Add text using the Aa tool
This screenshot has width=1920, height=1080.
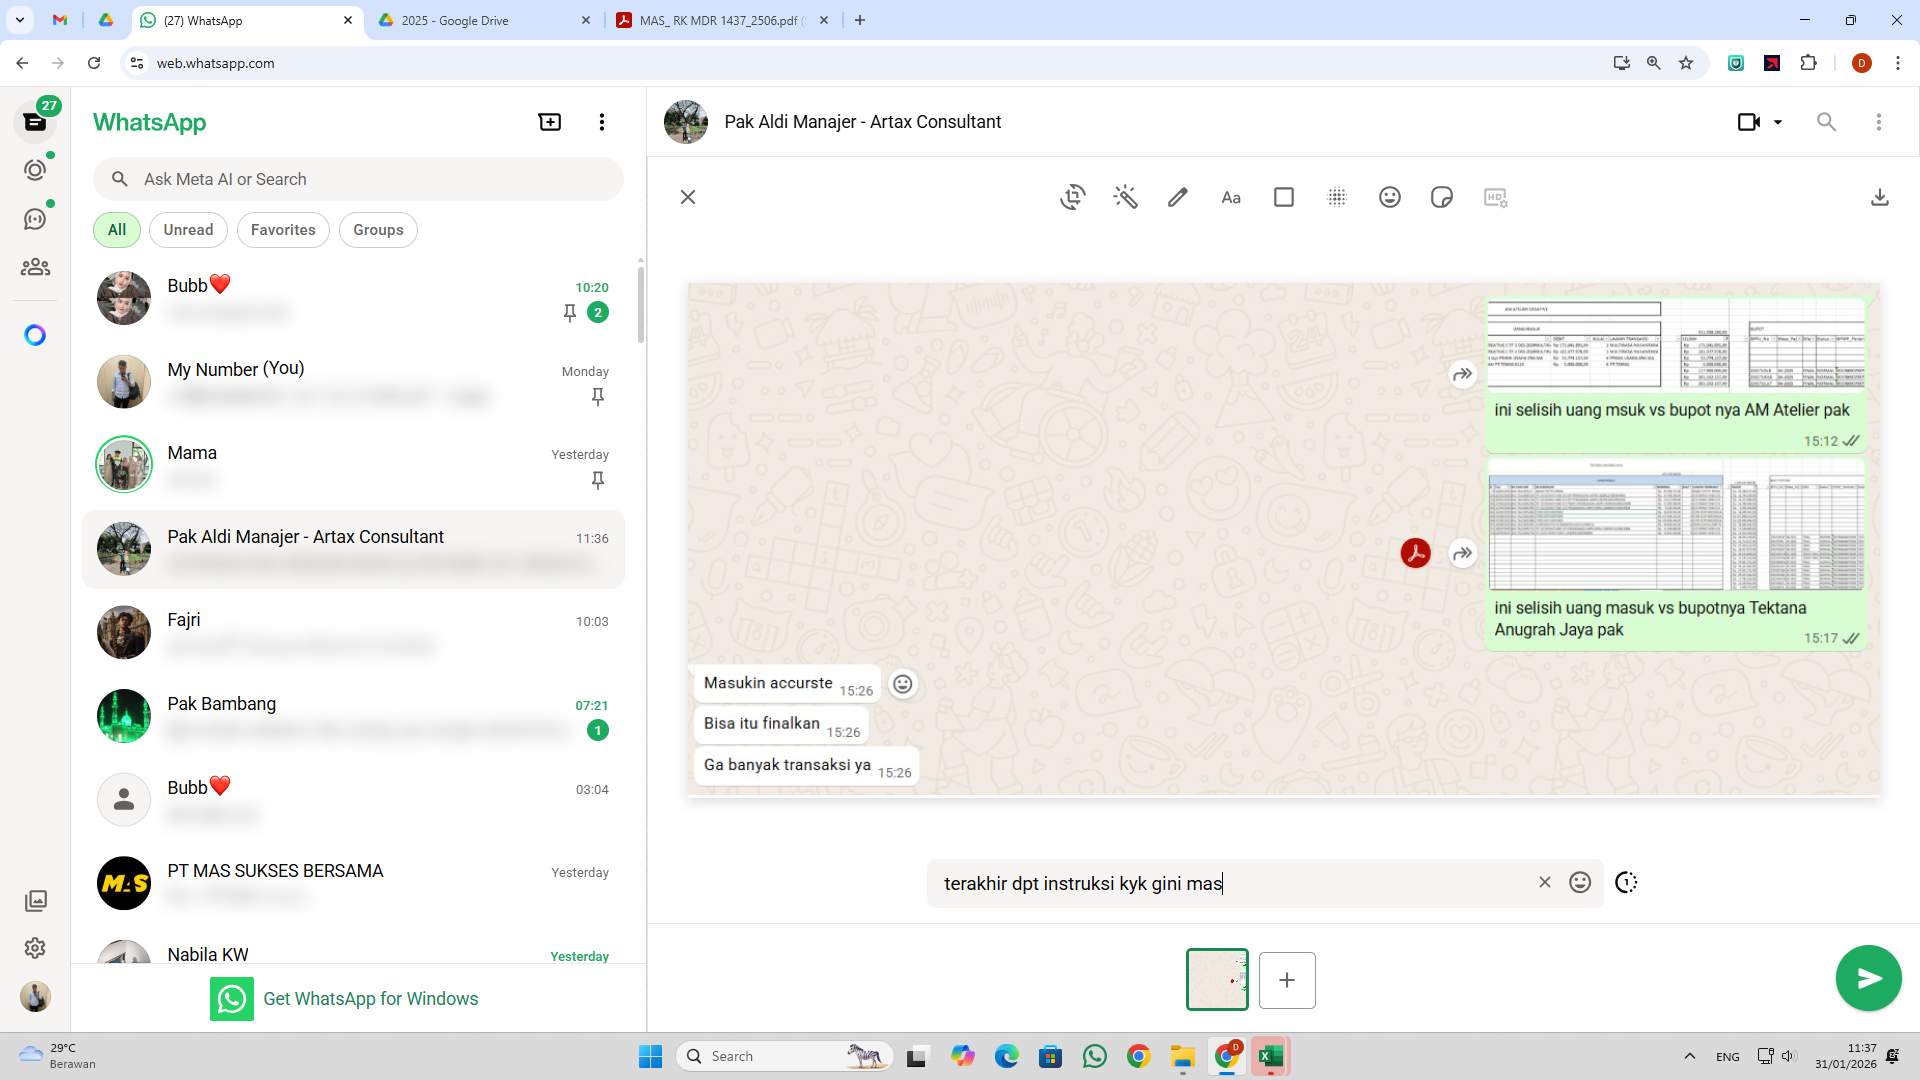[x=1230, y=197]
